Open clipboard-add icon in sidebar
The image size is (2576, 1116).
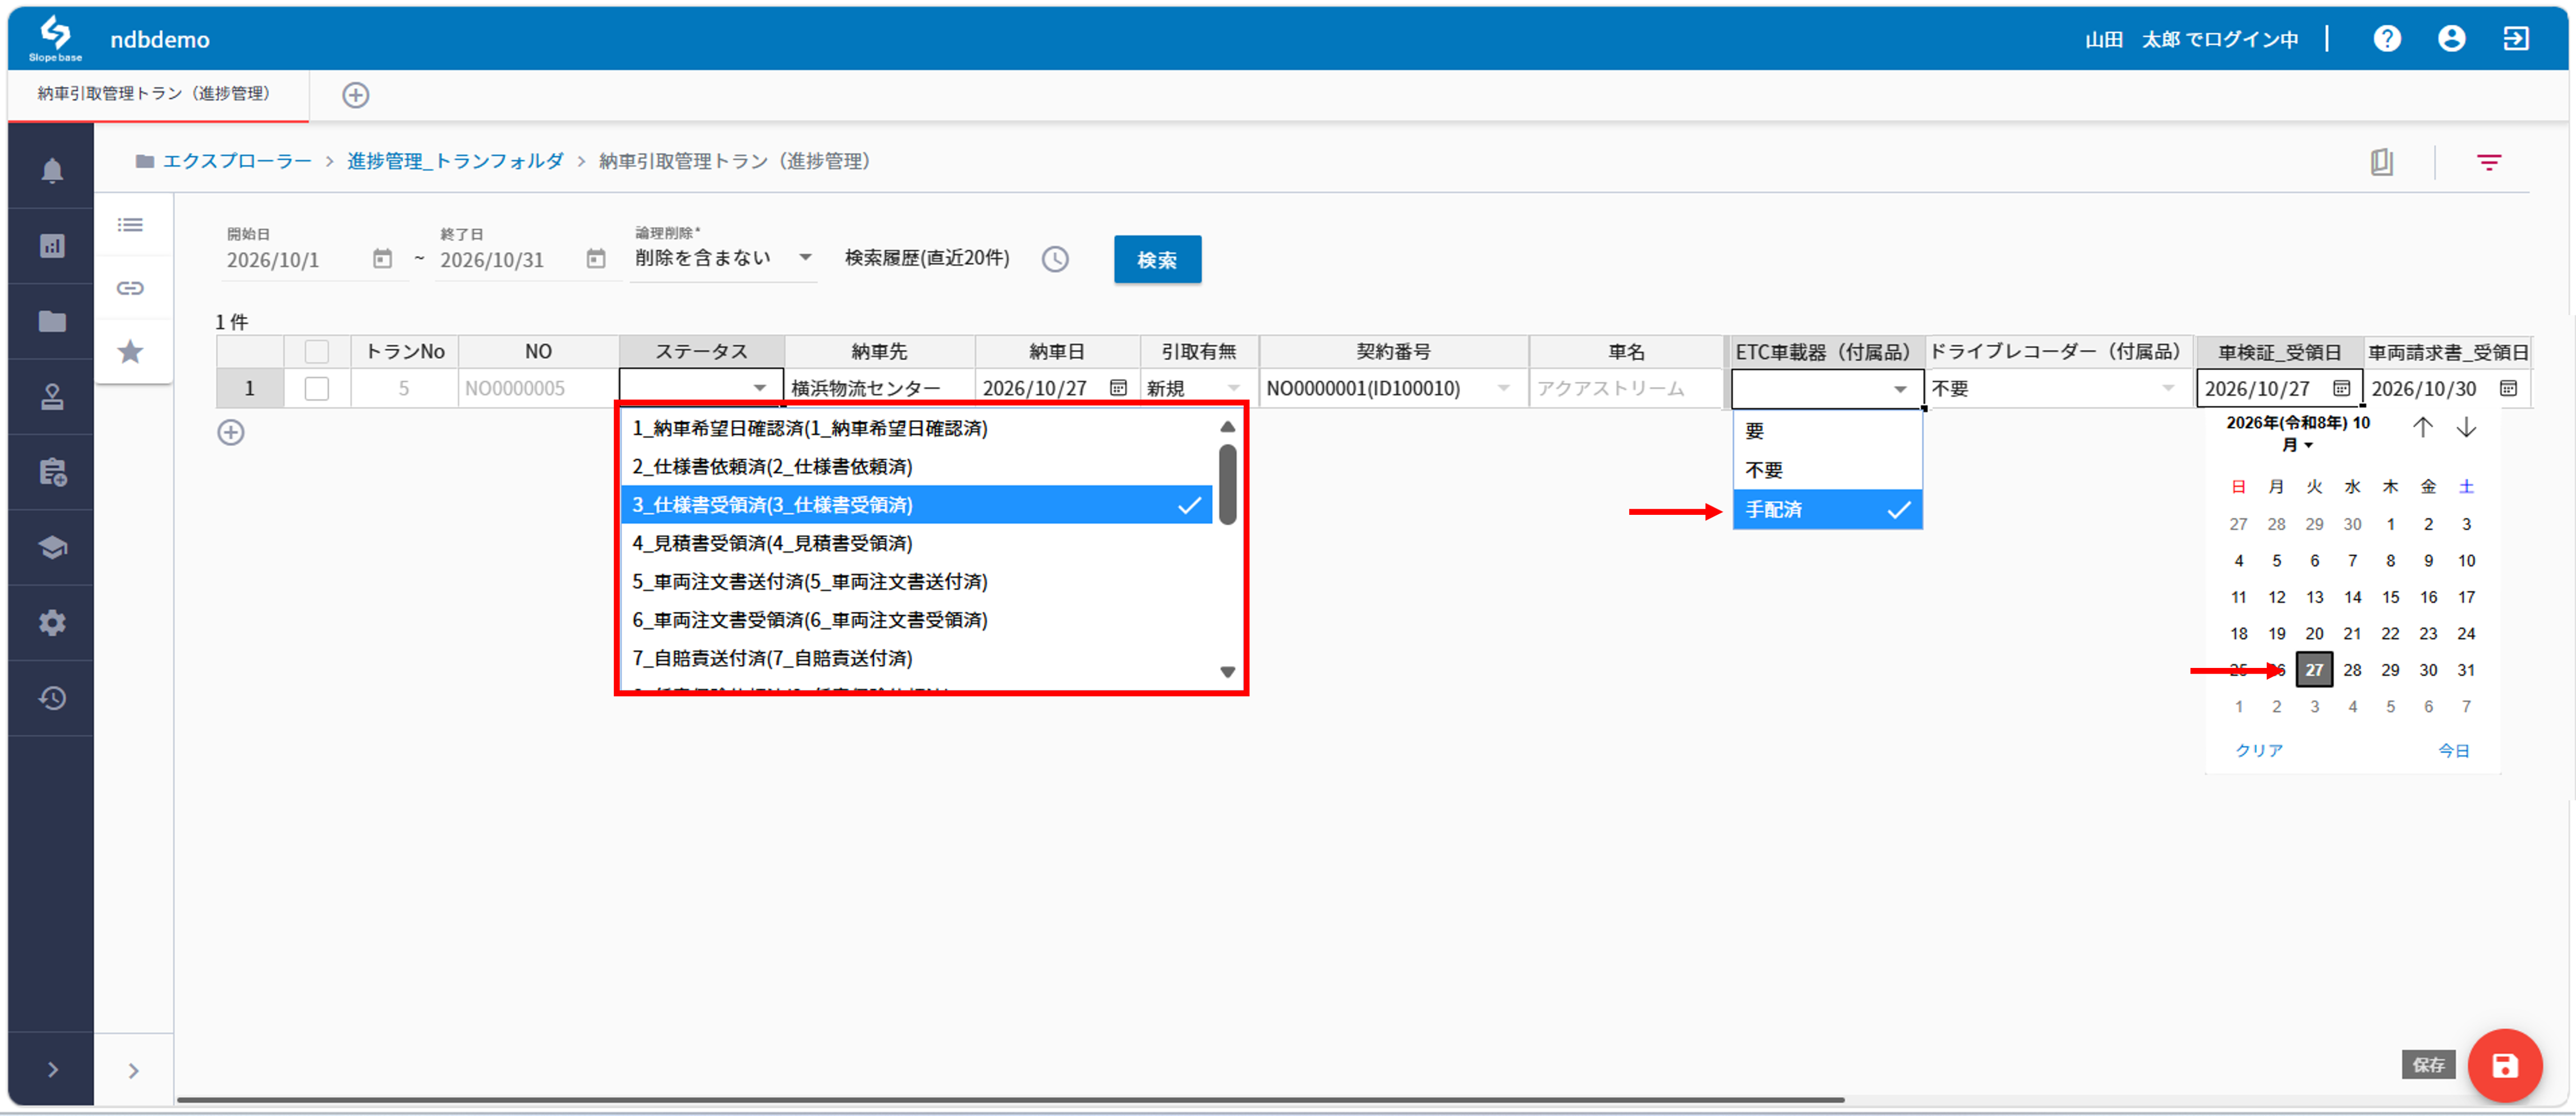click(52, 472)
